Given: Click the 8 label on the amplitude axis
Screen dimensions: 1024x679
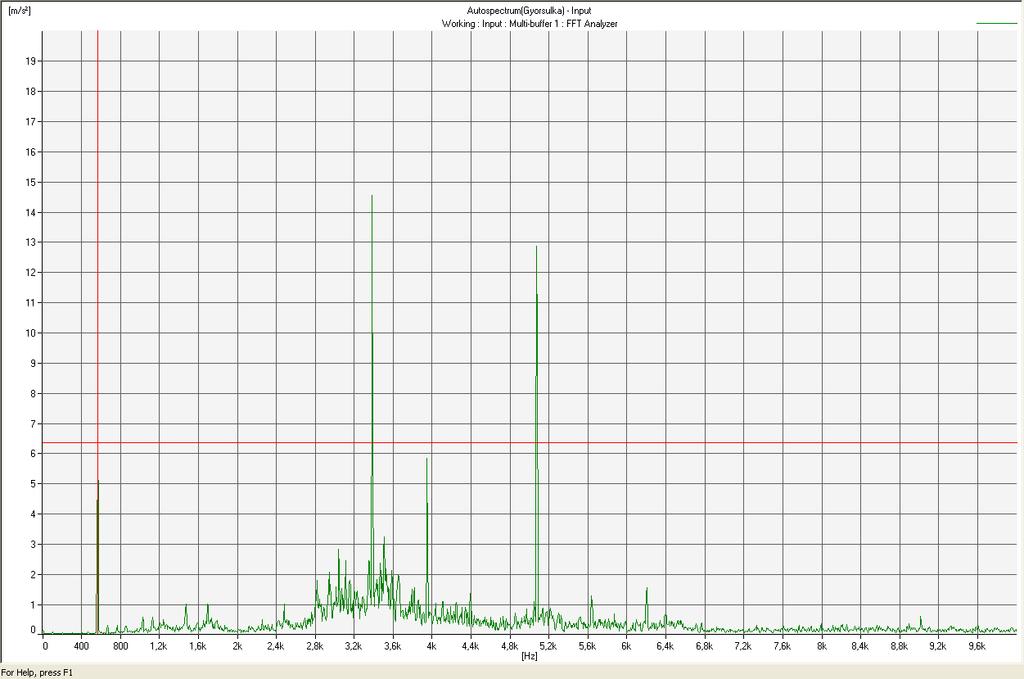Looking at the screenshot, I should coord(33,394).
